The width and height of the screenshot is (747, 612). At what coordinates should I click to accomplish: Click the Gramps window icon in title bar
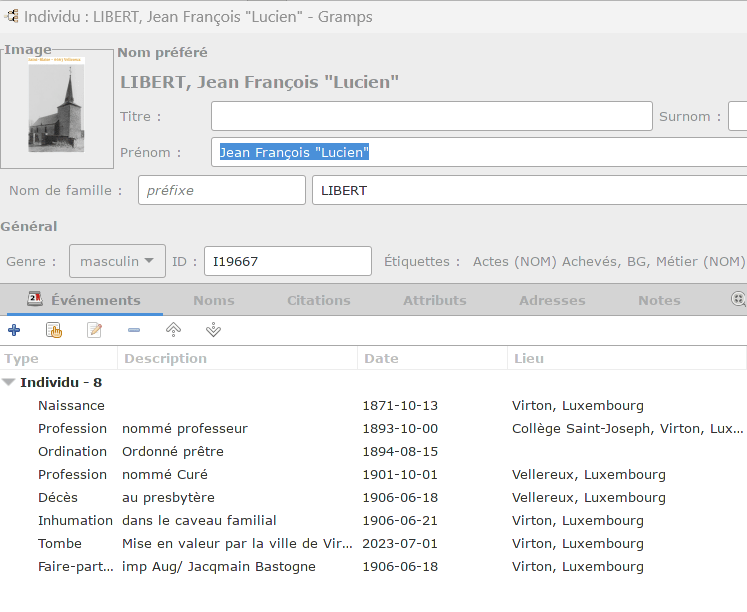point(11,15)
